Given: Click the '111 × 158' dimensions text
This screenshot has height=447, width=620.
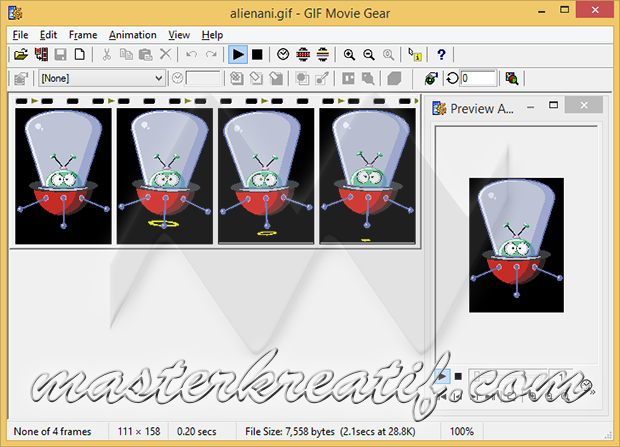Looking at the screenshot, I should tap(139, 431).
